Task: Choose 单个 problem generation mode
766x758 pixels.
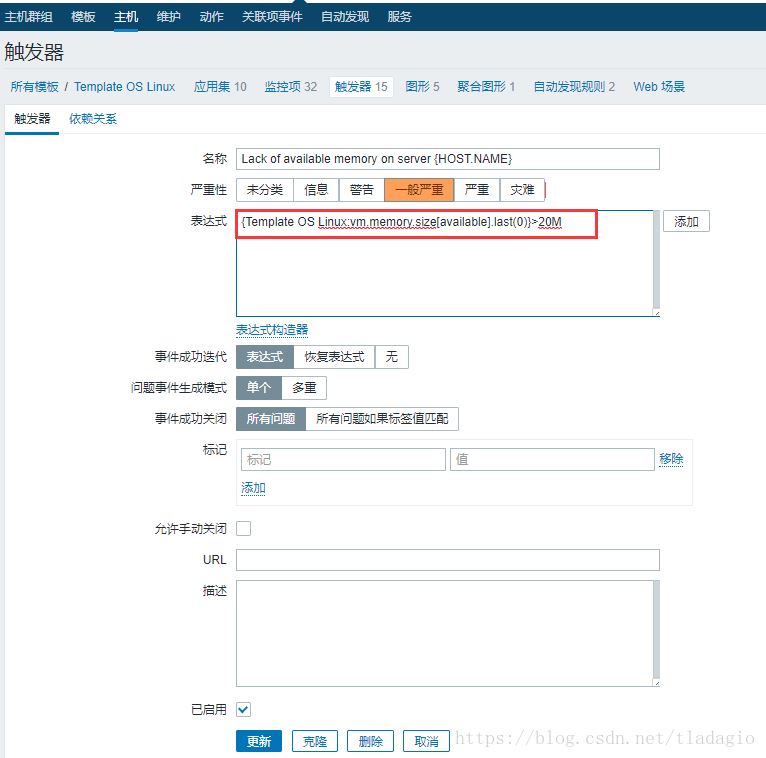Action: [259, 388]
